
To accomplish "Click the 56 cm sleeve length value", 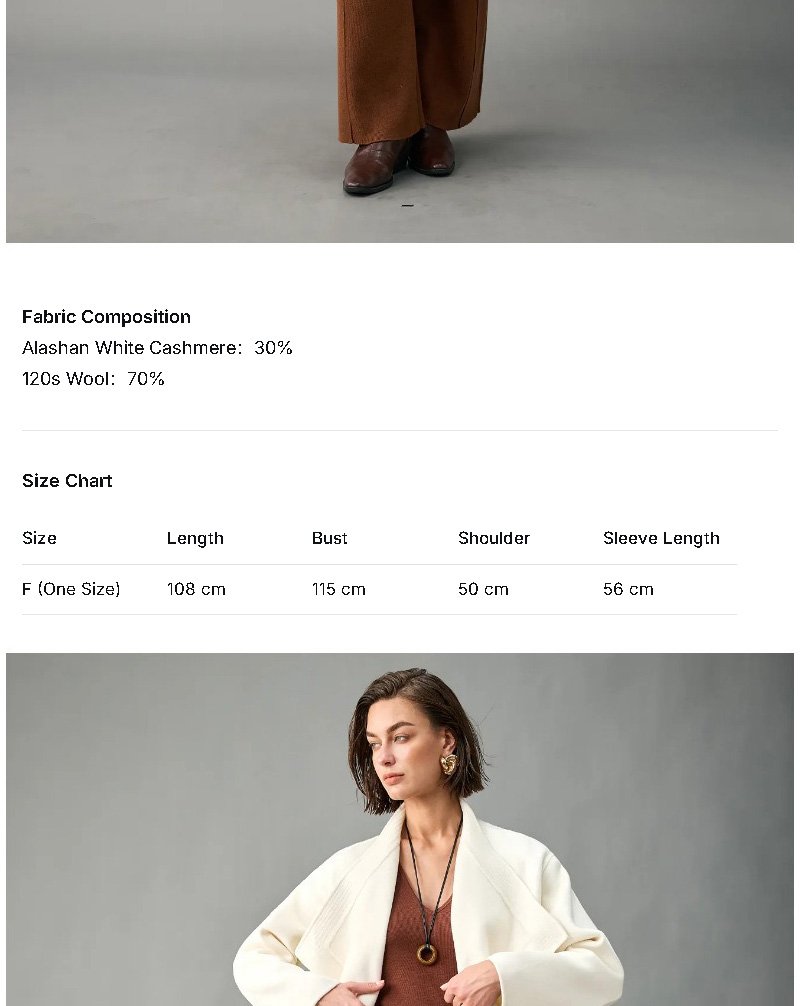I will pyautogui.click(x=628, y=589).
